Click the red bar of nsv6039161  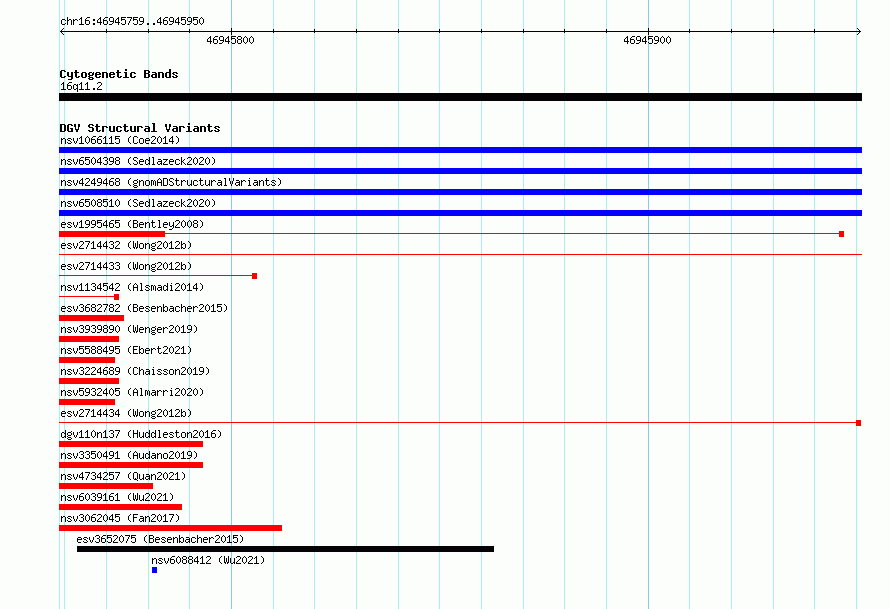click(x=120, y=507)
